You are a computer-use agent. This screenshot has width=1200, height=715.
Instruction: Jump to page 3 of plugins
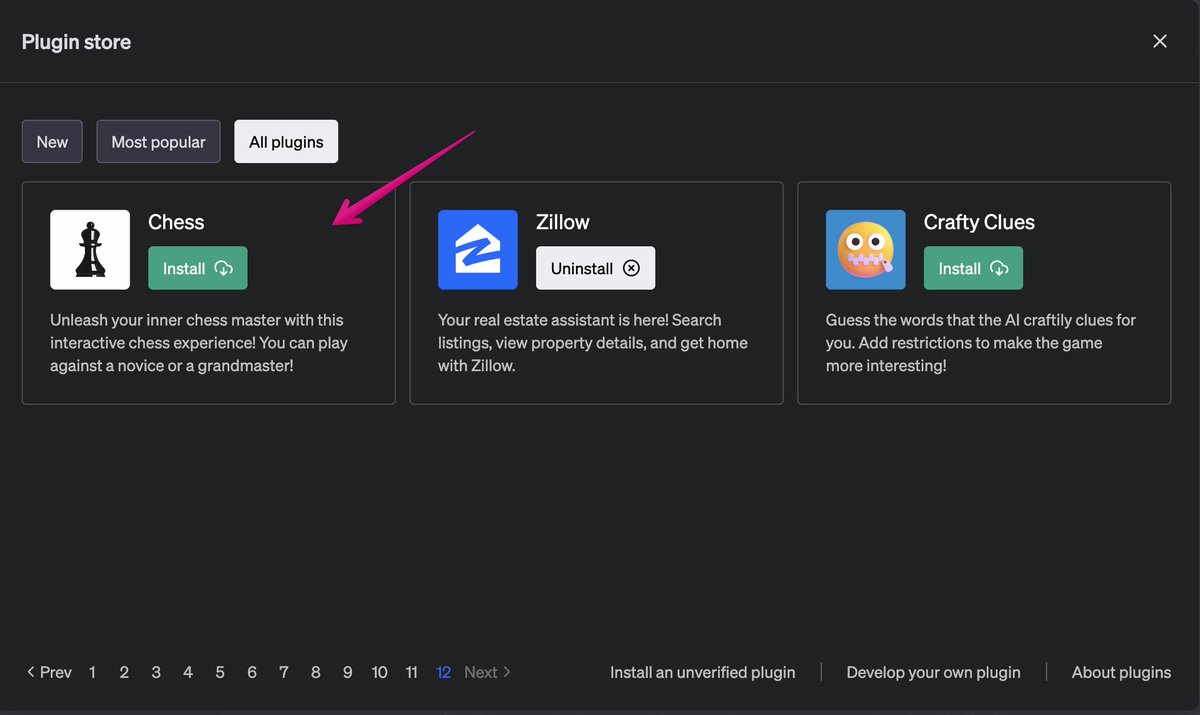point(156,672)
